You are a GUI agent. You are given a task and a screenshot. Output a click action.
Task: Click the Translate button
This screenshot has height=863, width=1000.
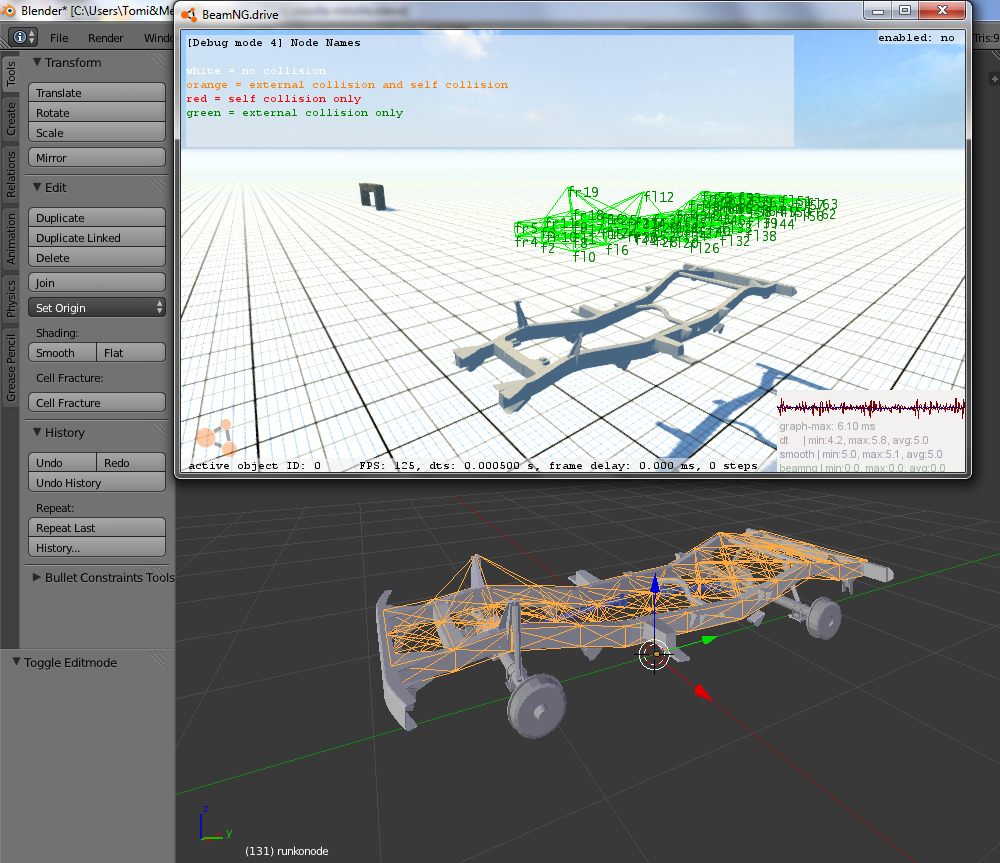tap(97, 92)
